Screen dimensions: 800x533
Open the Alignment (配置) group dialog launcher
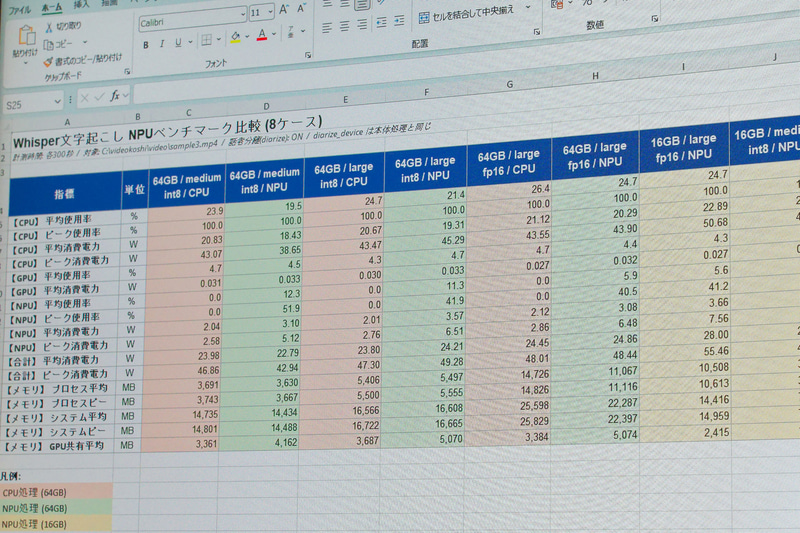(537, 32)
